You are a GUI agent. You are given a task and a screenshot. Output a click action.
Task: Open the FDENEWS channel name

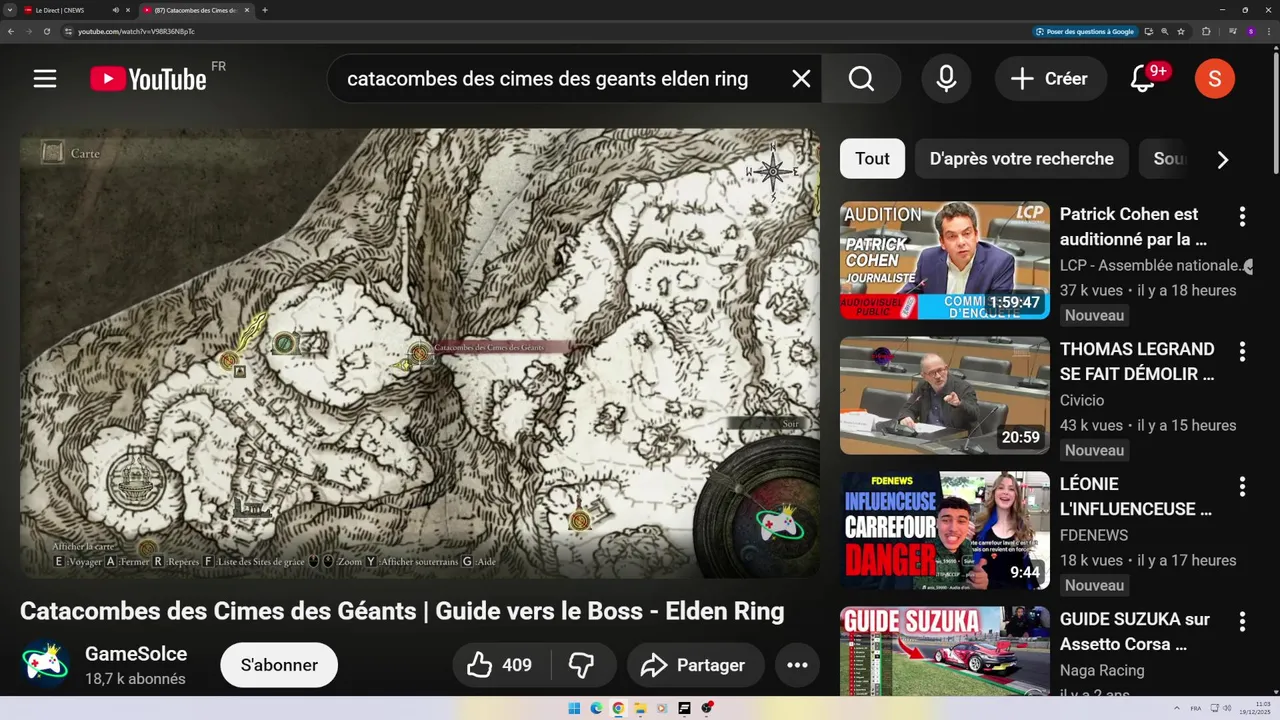(1094, 536)
